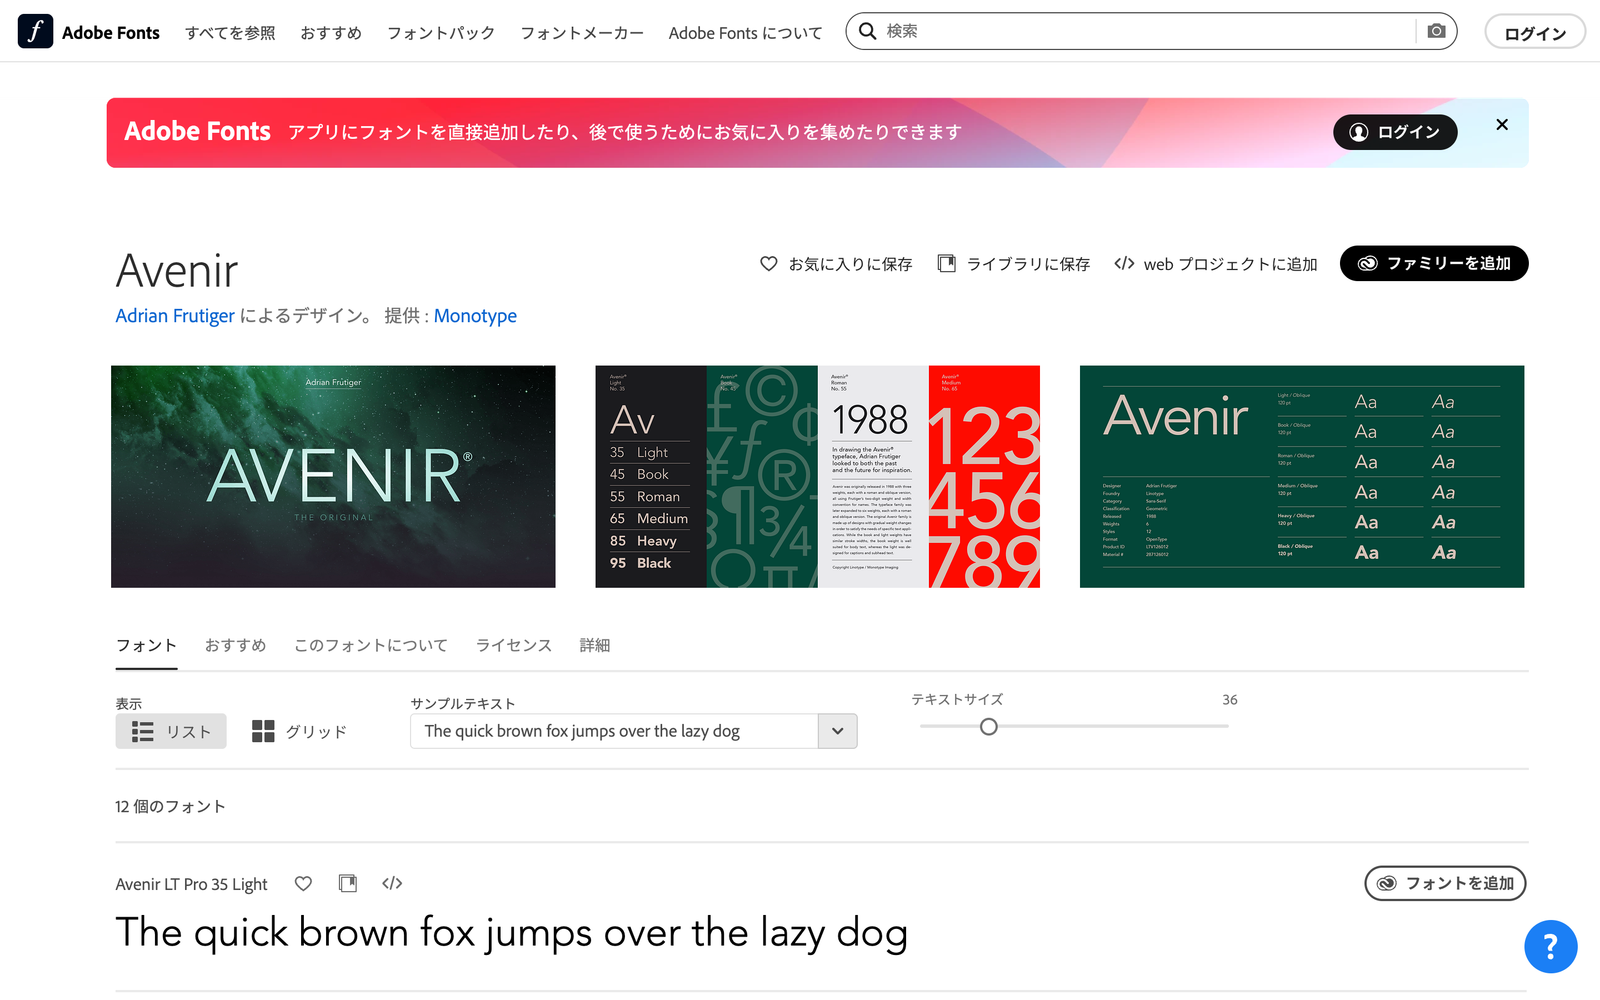
Task: Click the Avenir LT Pro 35 Light name
Action: pyautogui.click(x=191, y=884)
